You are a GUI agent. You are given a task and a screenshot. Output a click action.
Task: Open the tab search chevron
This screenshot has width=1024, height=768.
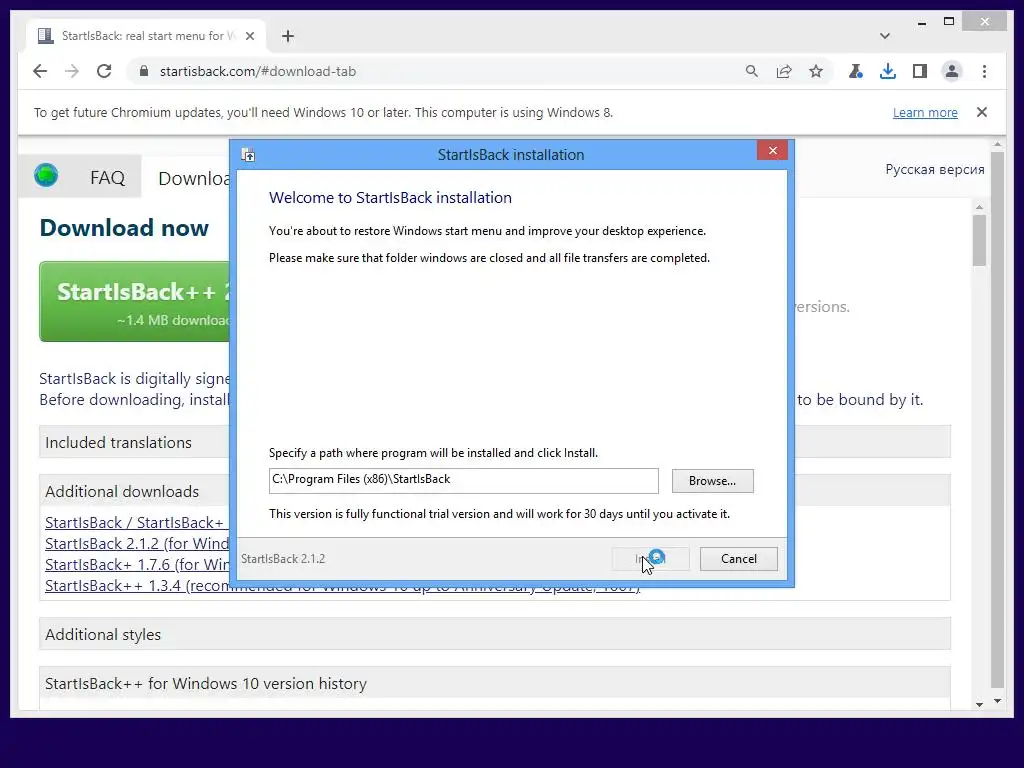884,36
